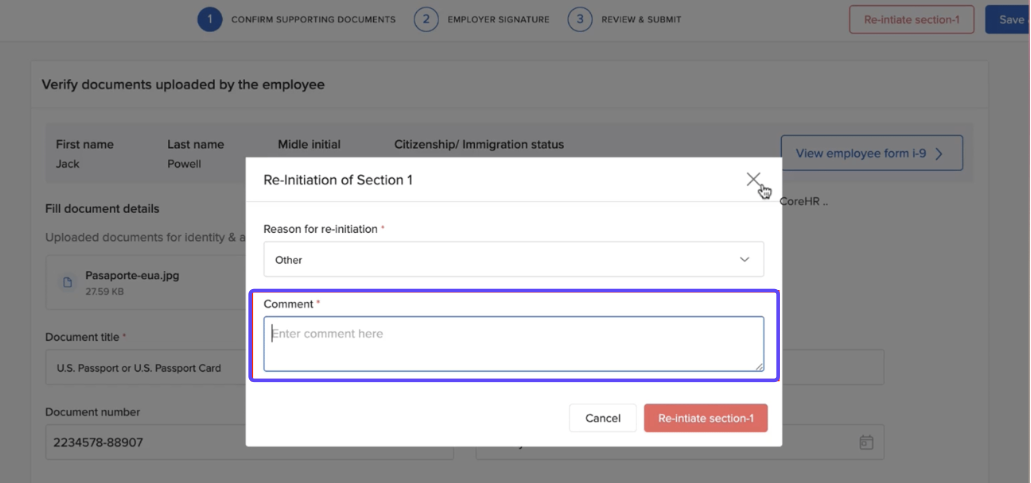Open the calendar date picker icon
Screen dimensions: 1031x483
[x=866, y=442]
